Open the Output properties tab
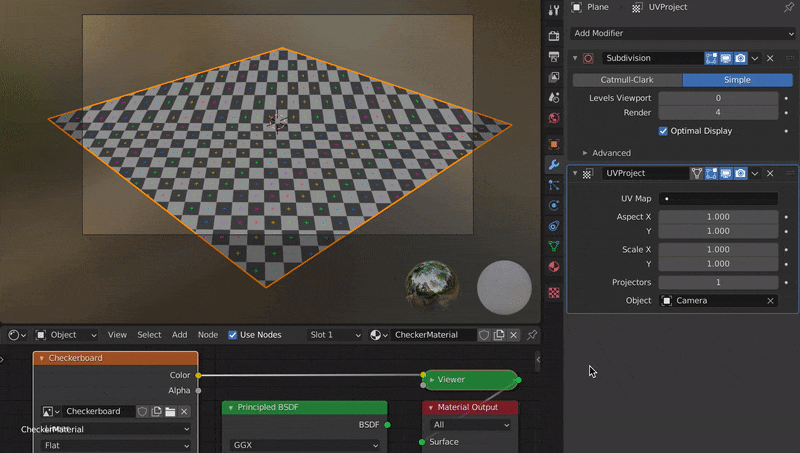 coord(554,56)
